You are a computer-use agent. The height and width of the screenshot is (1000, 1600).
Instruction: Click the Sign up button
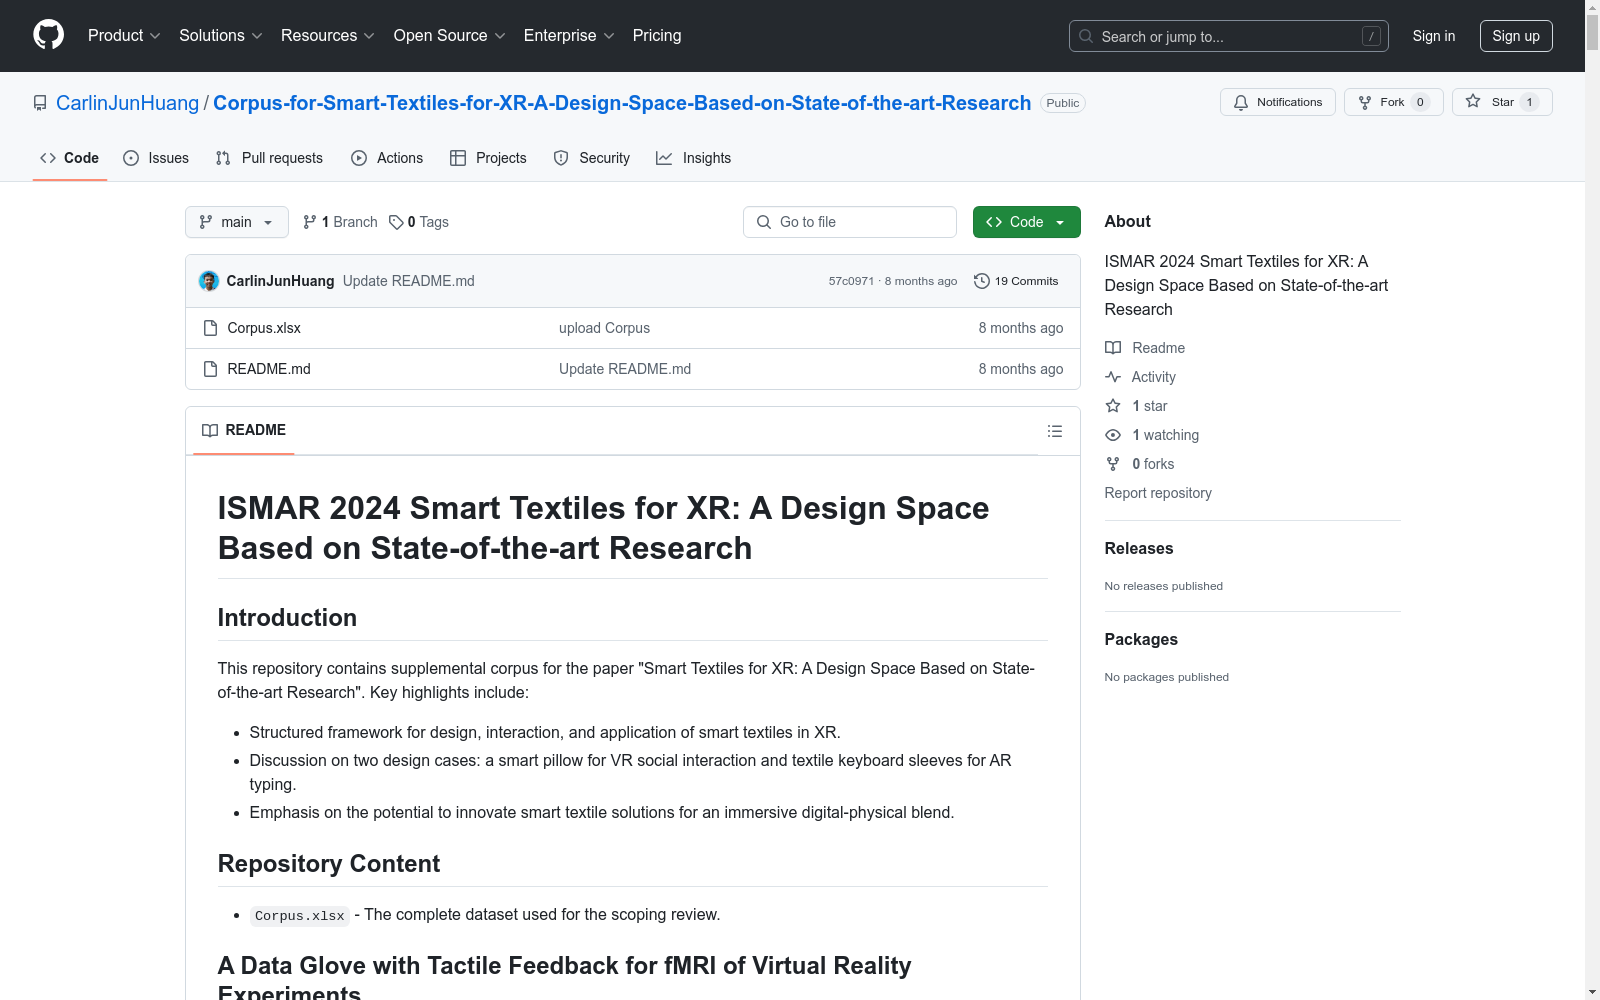[x=1516, y=36]
